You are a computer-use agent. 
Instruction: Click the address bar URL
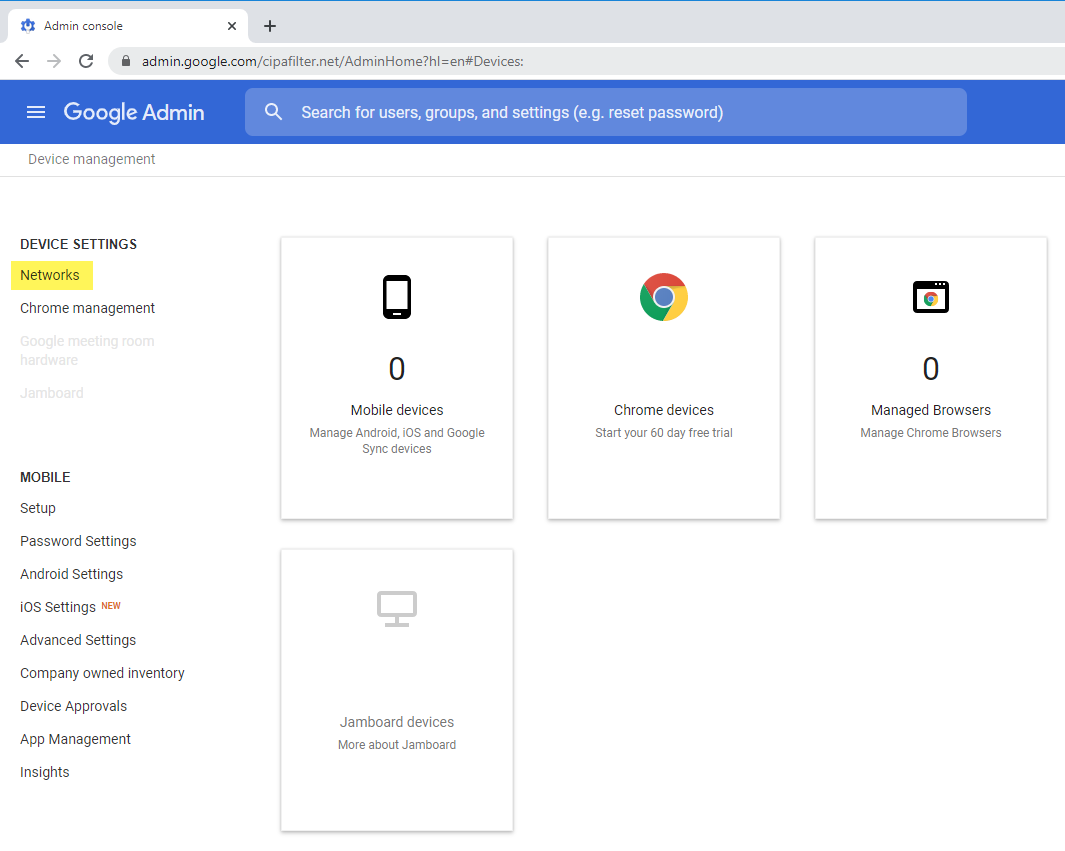point(332,61)
